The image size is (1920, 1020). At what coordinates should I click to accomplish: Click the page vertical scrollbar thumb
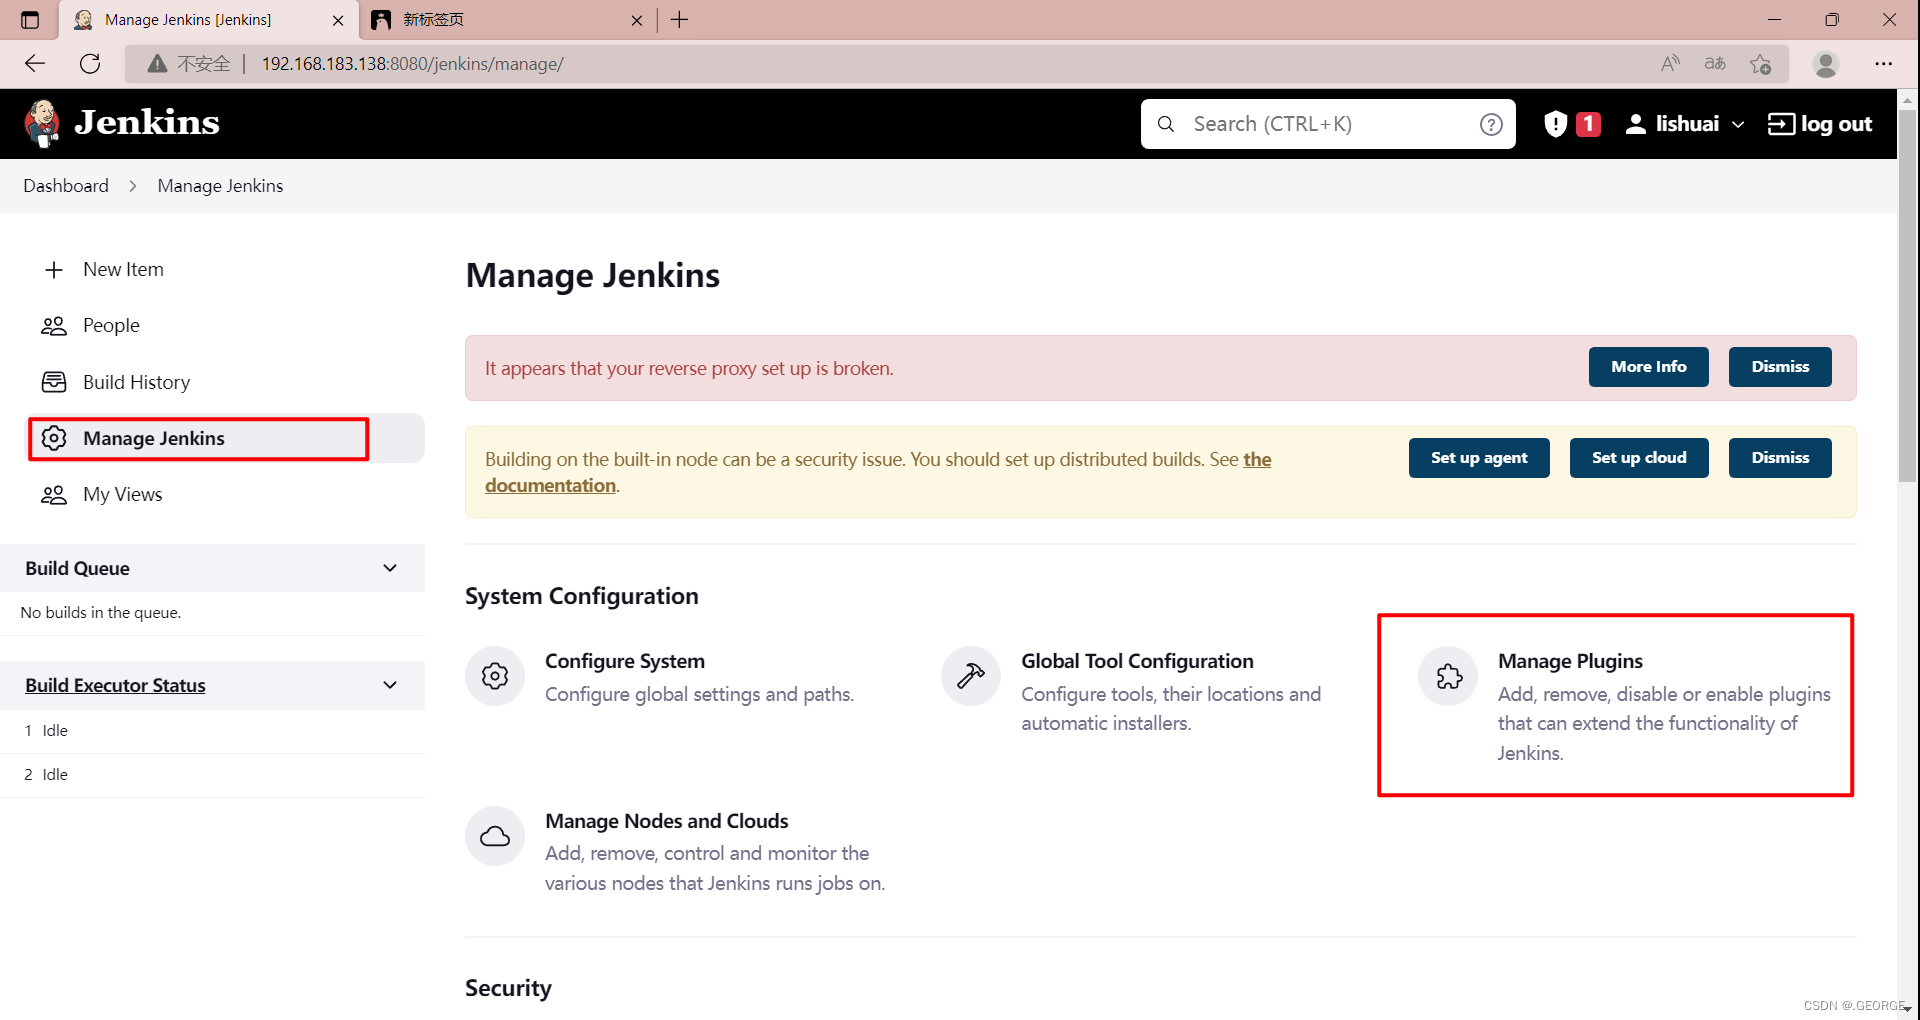1908,295
